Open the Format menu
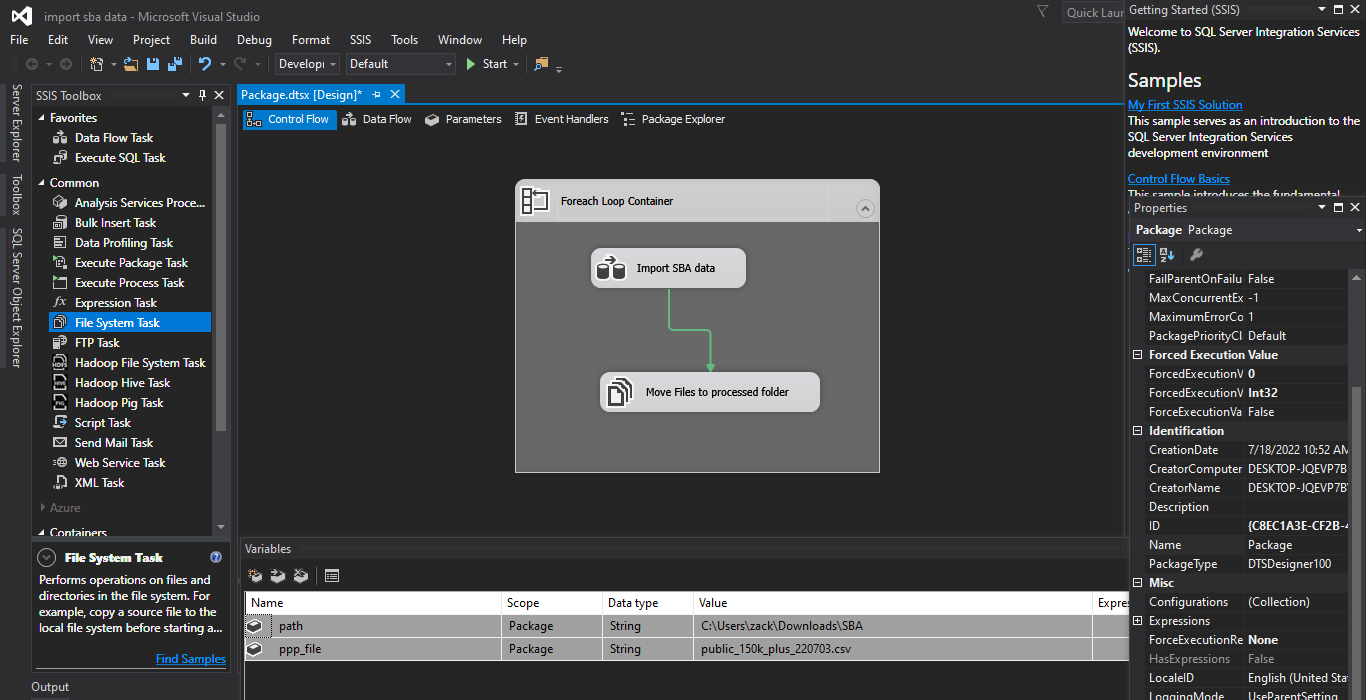Image resolution: width=1366 pixels, height=700 pixels. pyautogui.click(x=311, y=40)
